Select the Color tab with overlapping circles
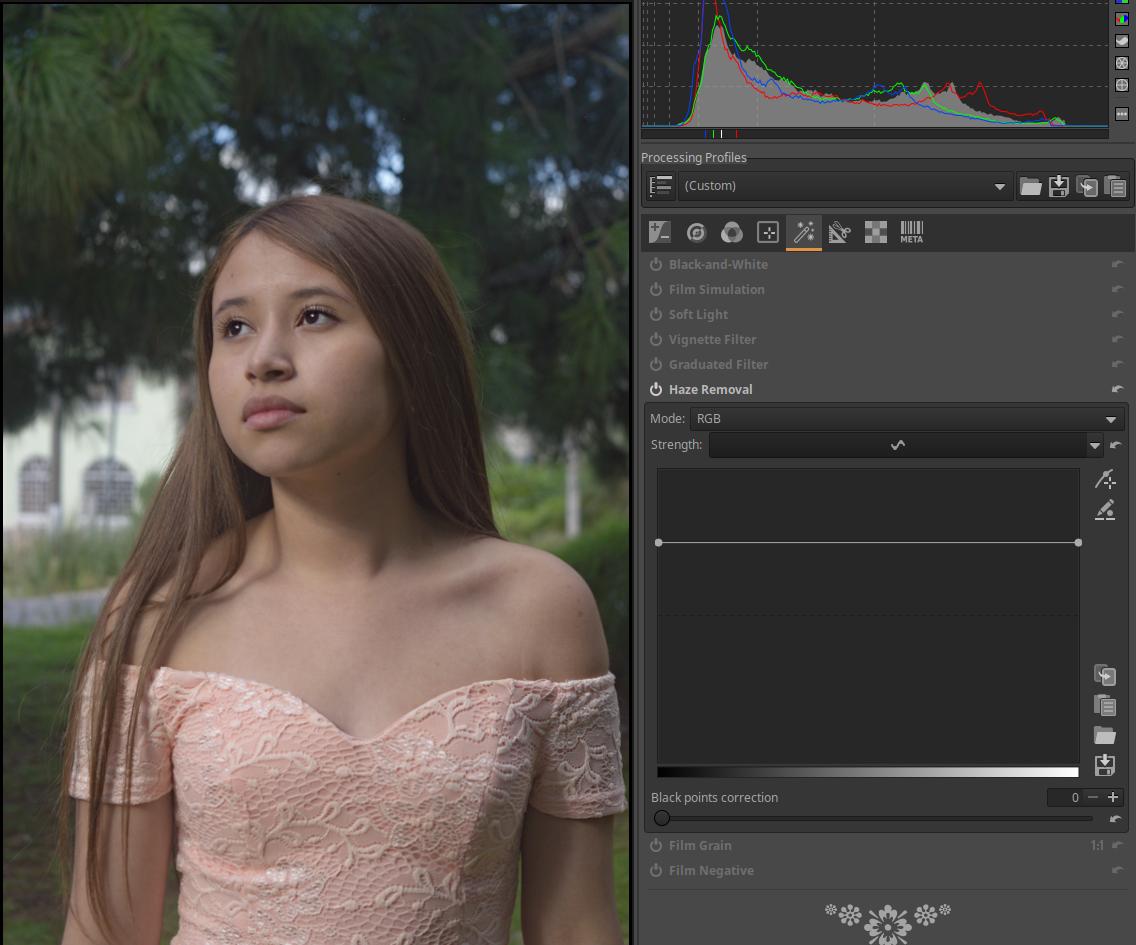 tap(732, 233)
